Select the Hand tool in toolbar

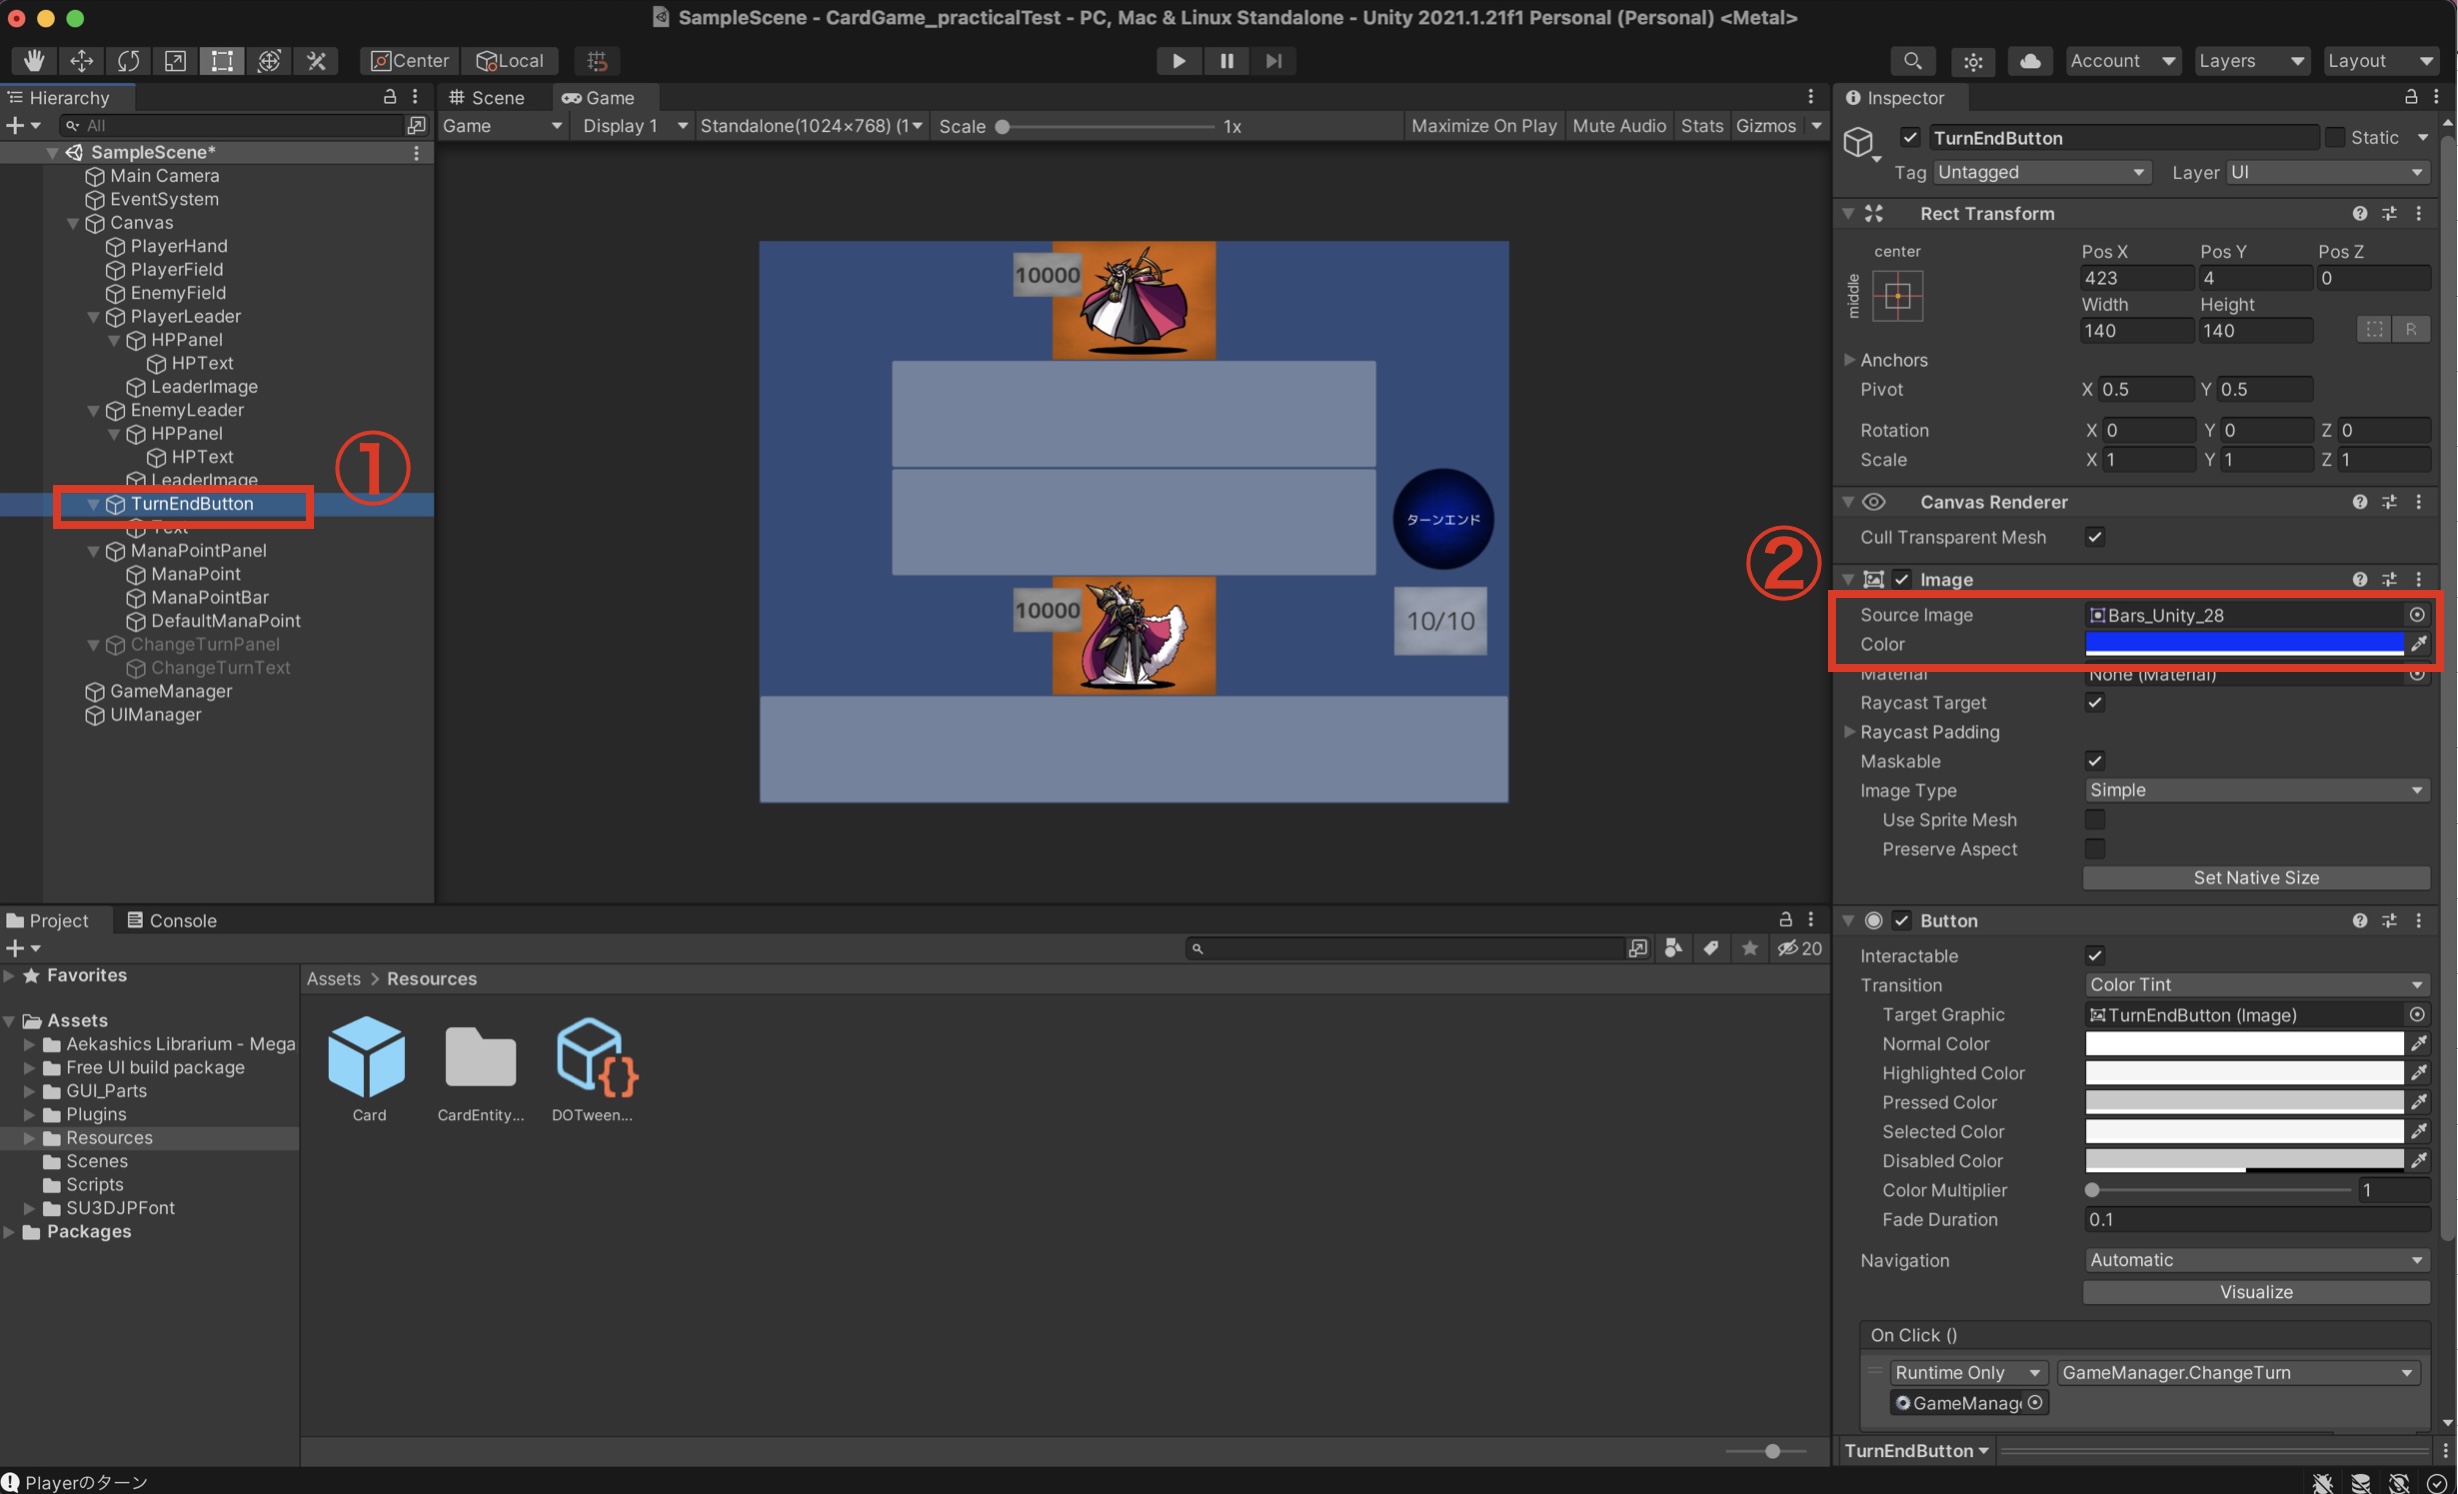tap(33, 60)
